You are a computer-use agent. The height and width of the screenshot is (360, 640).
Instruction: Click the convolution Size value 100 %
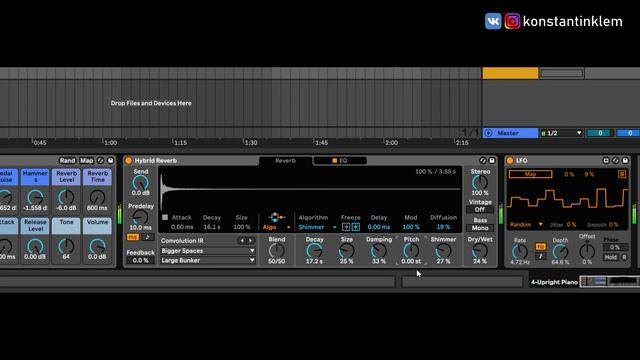tap(242, 227)
